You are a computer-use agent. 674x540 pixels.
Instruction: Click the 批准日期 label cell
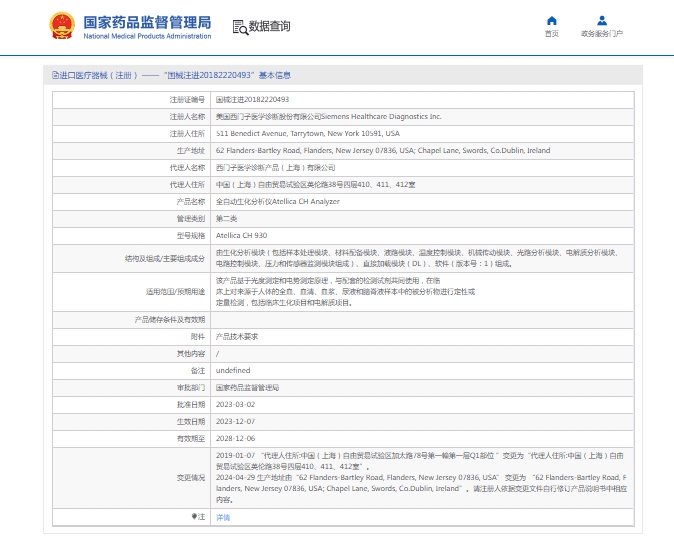point(132,405)
